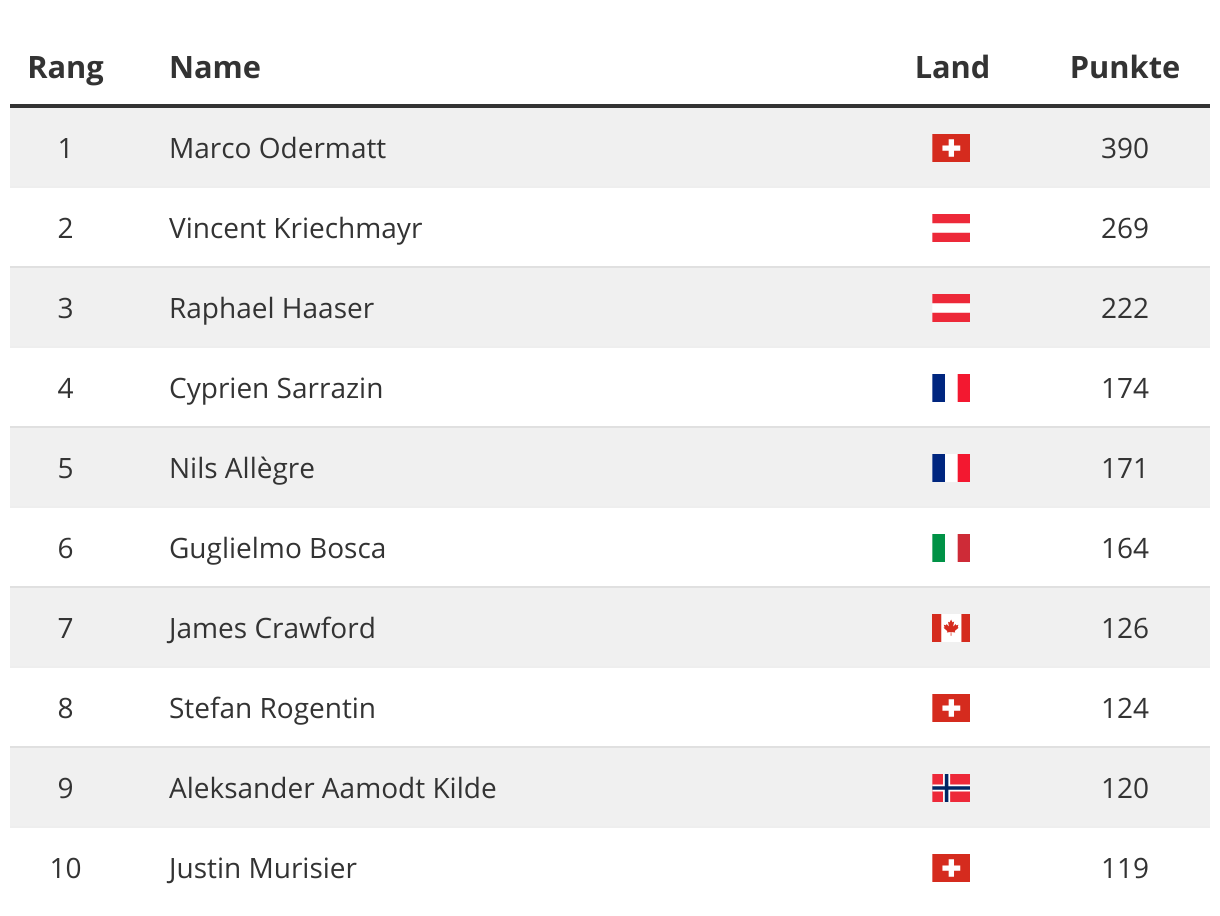
Task: Click the 390 points value
Action: [x=1124, y=148]
